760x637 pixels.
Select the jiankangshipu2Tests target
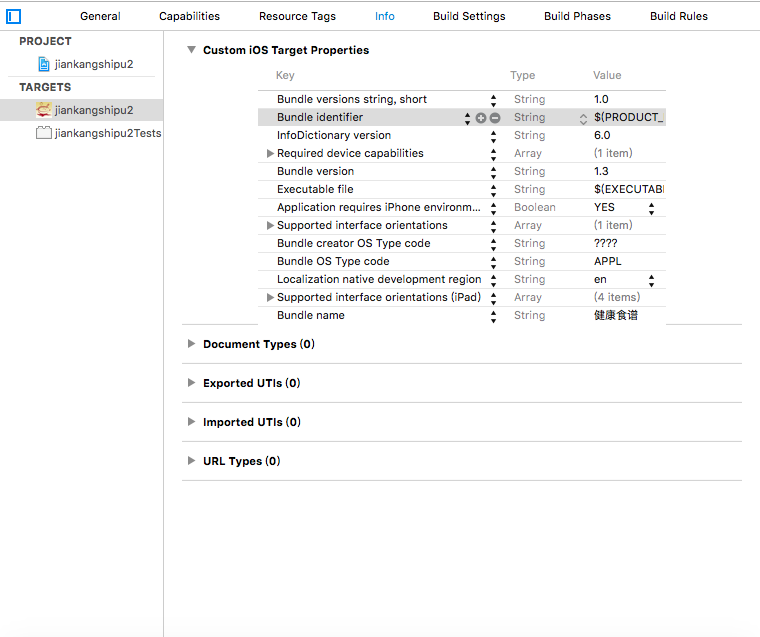pos(108,133)
